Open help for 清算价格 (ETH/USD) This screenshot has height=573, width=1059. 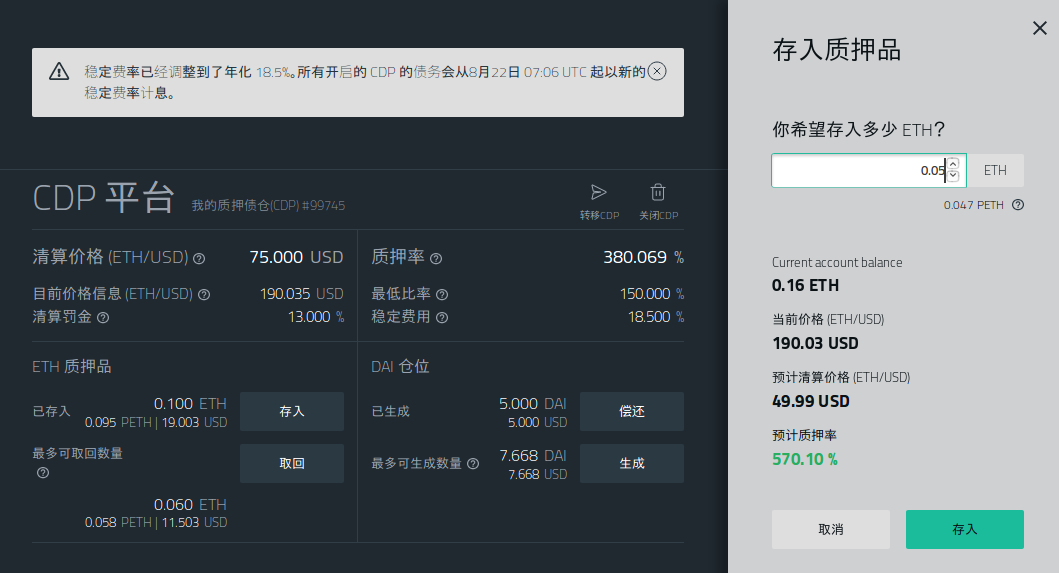pos(199,258)
